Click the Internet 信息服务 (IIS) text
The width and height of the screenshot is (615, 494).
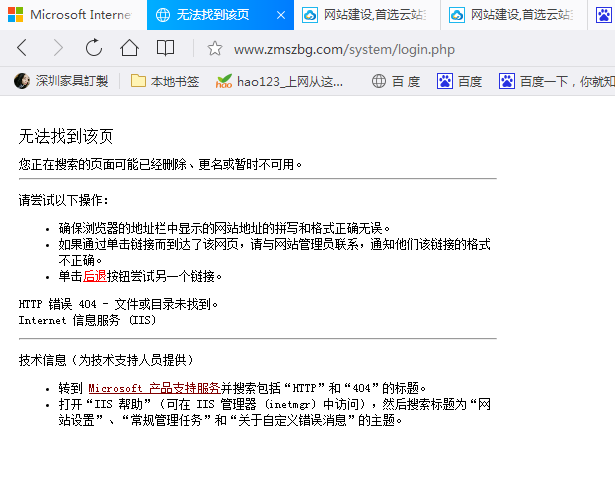click(x=87, y=320)
